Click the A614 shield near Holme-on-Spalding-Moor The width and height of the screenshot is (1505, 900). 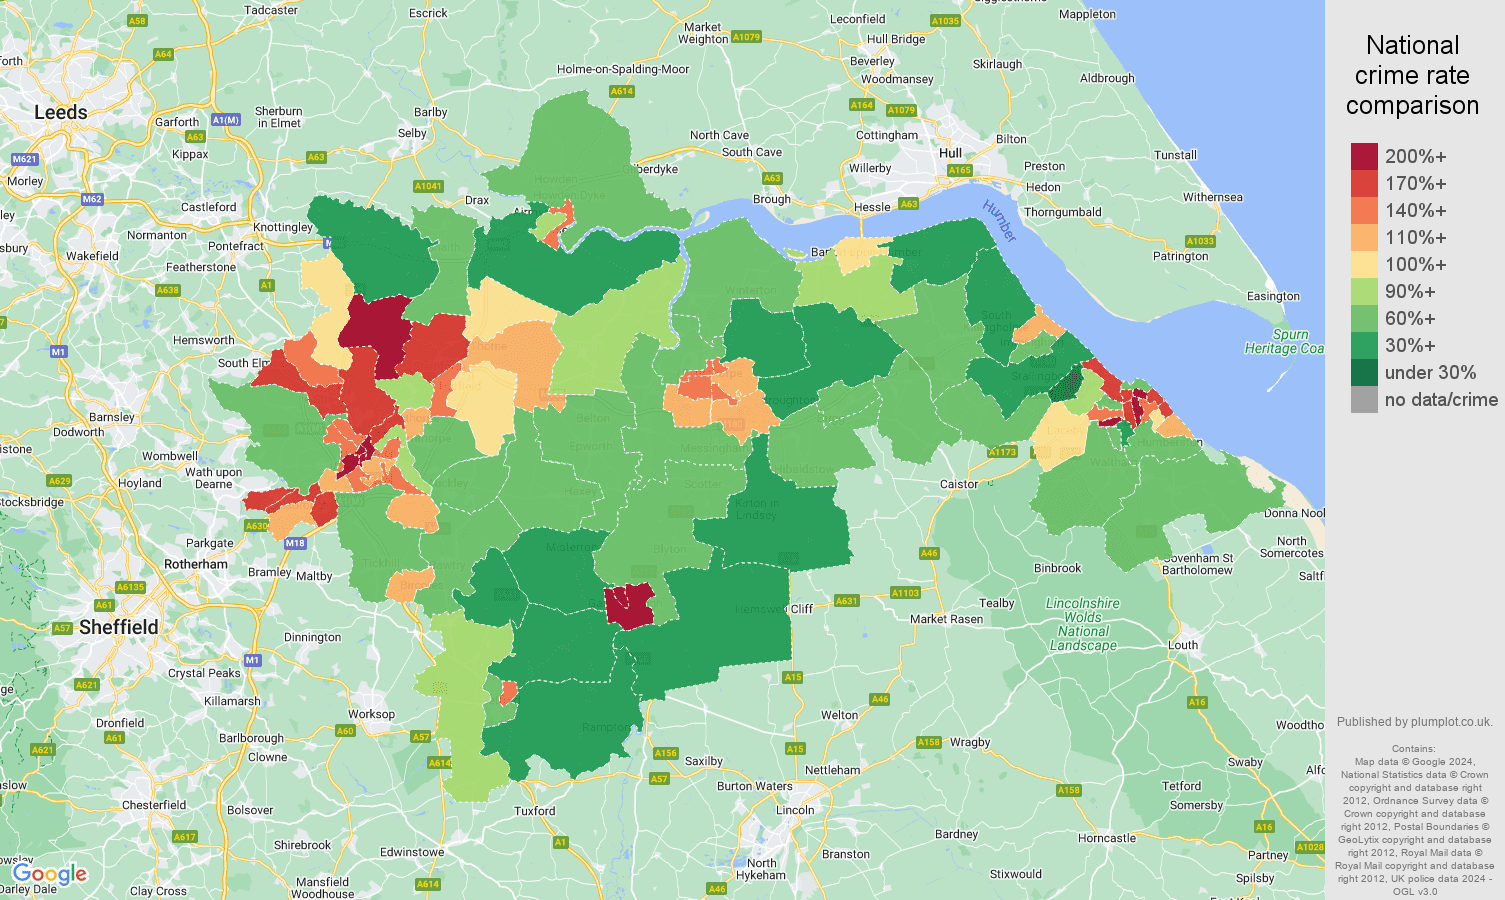622,91
